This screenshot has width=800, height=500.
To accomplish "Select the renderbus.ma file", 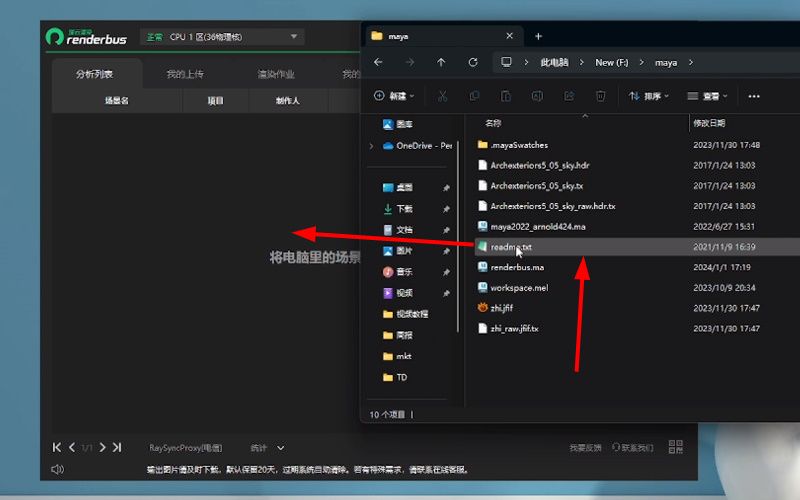I will pos(517,267).
